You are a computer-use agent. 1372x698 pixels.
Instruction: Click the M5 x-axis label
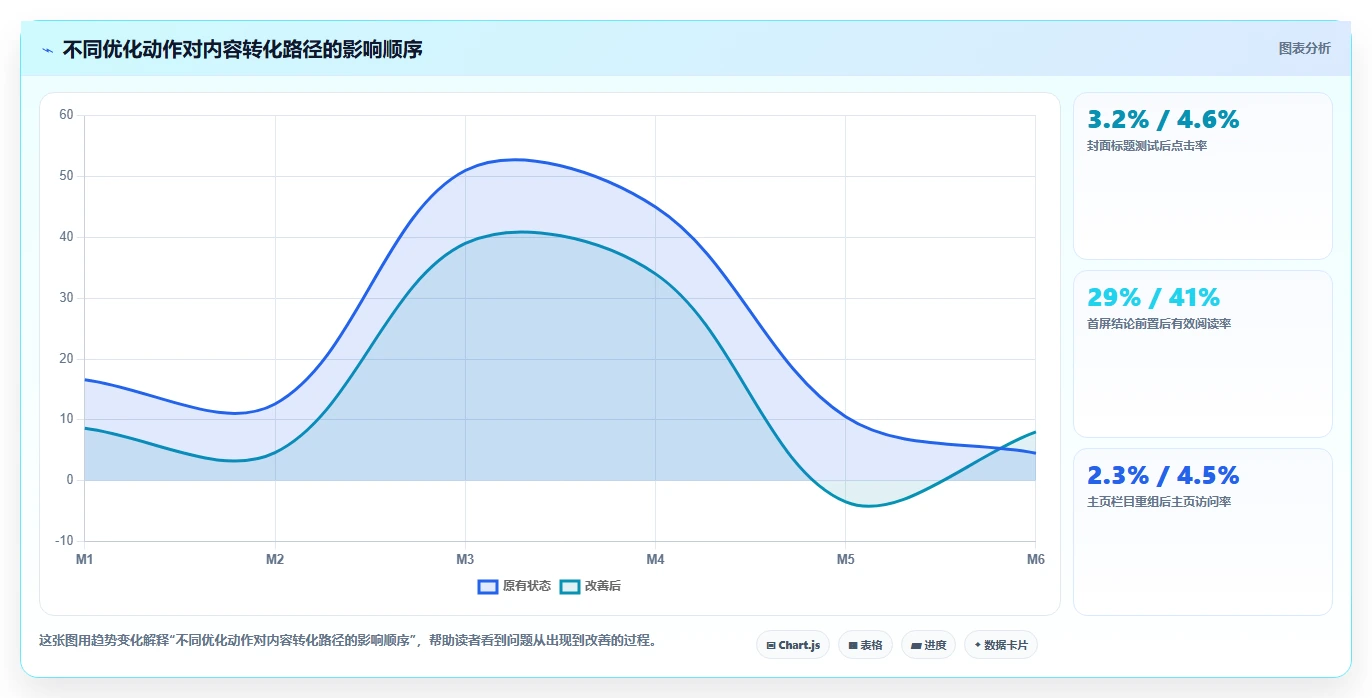point(845,559)
